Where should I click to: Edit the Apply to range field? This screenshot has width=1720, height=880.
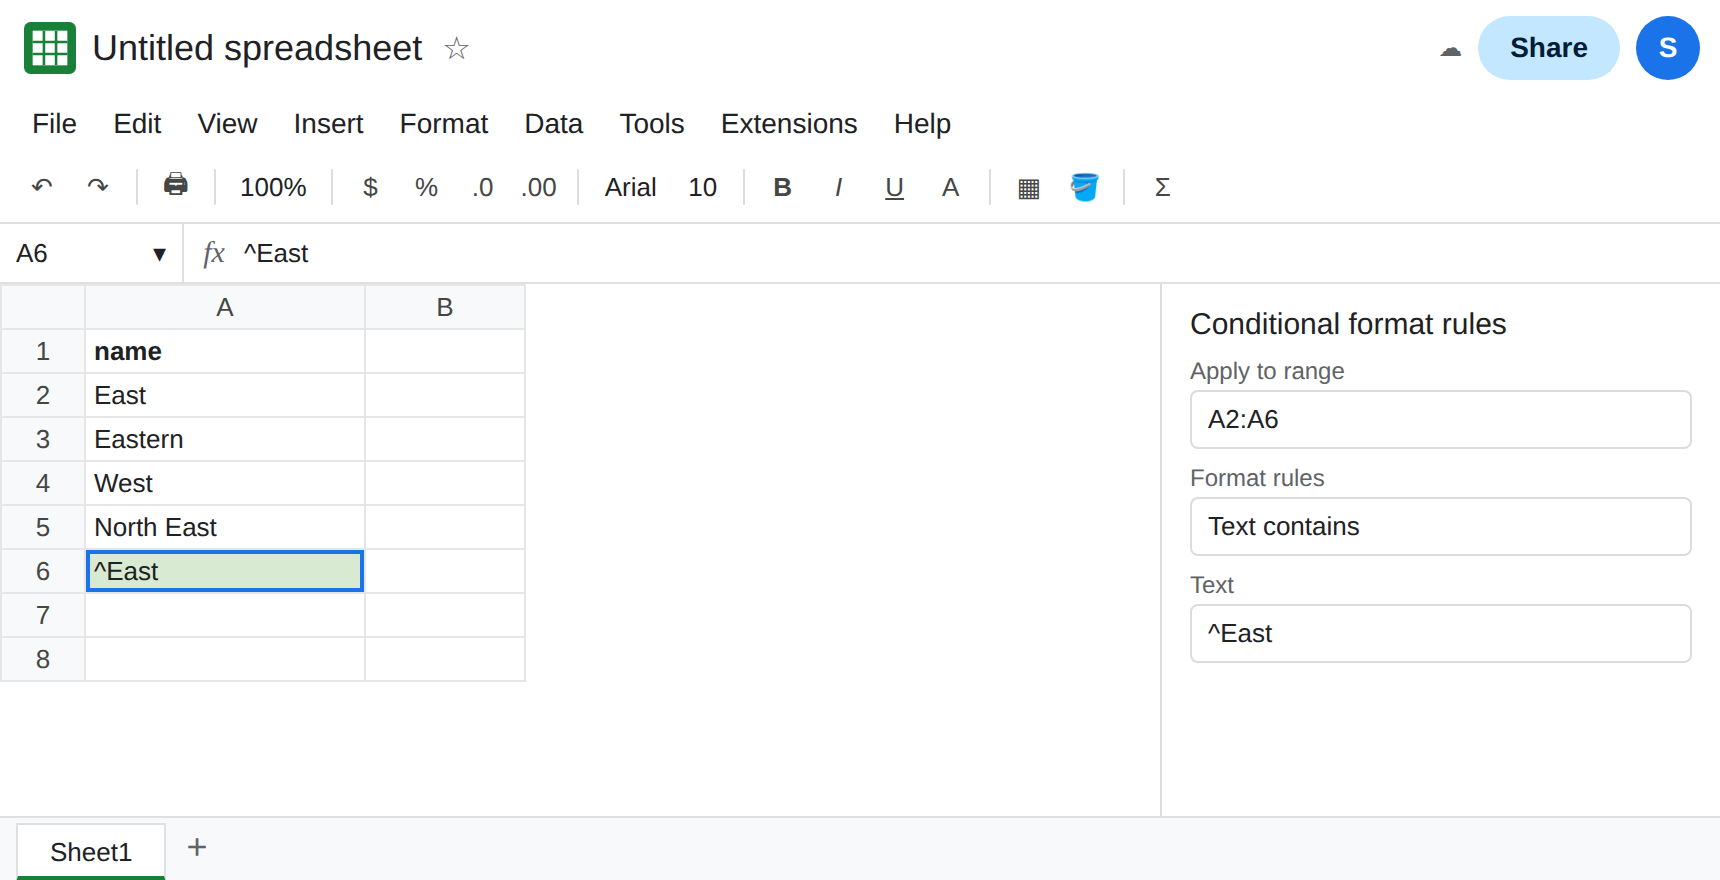1440,419
